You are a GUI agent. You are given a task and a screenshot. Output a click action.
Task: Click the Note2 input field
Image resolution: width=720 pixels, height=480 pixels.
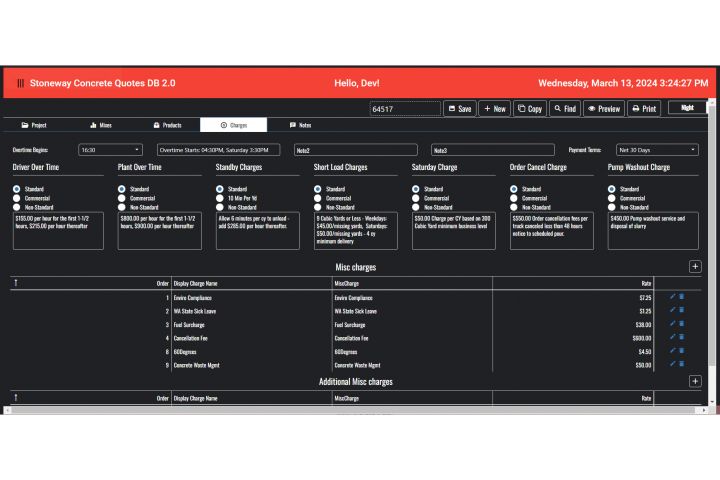(x=356, y=150)
